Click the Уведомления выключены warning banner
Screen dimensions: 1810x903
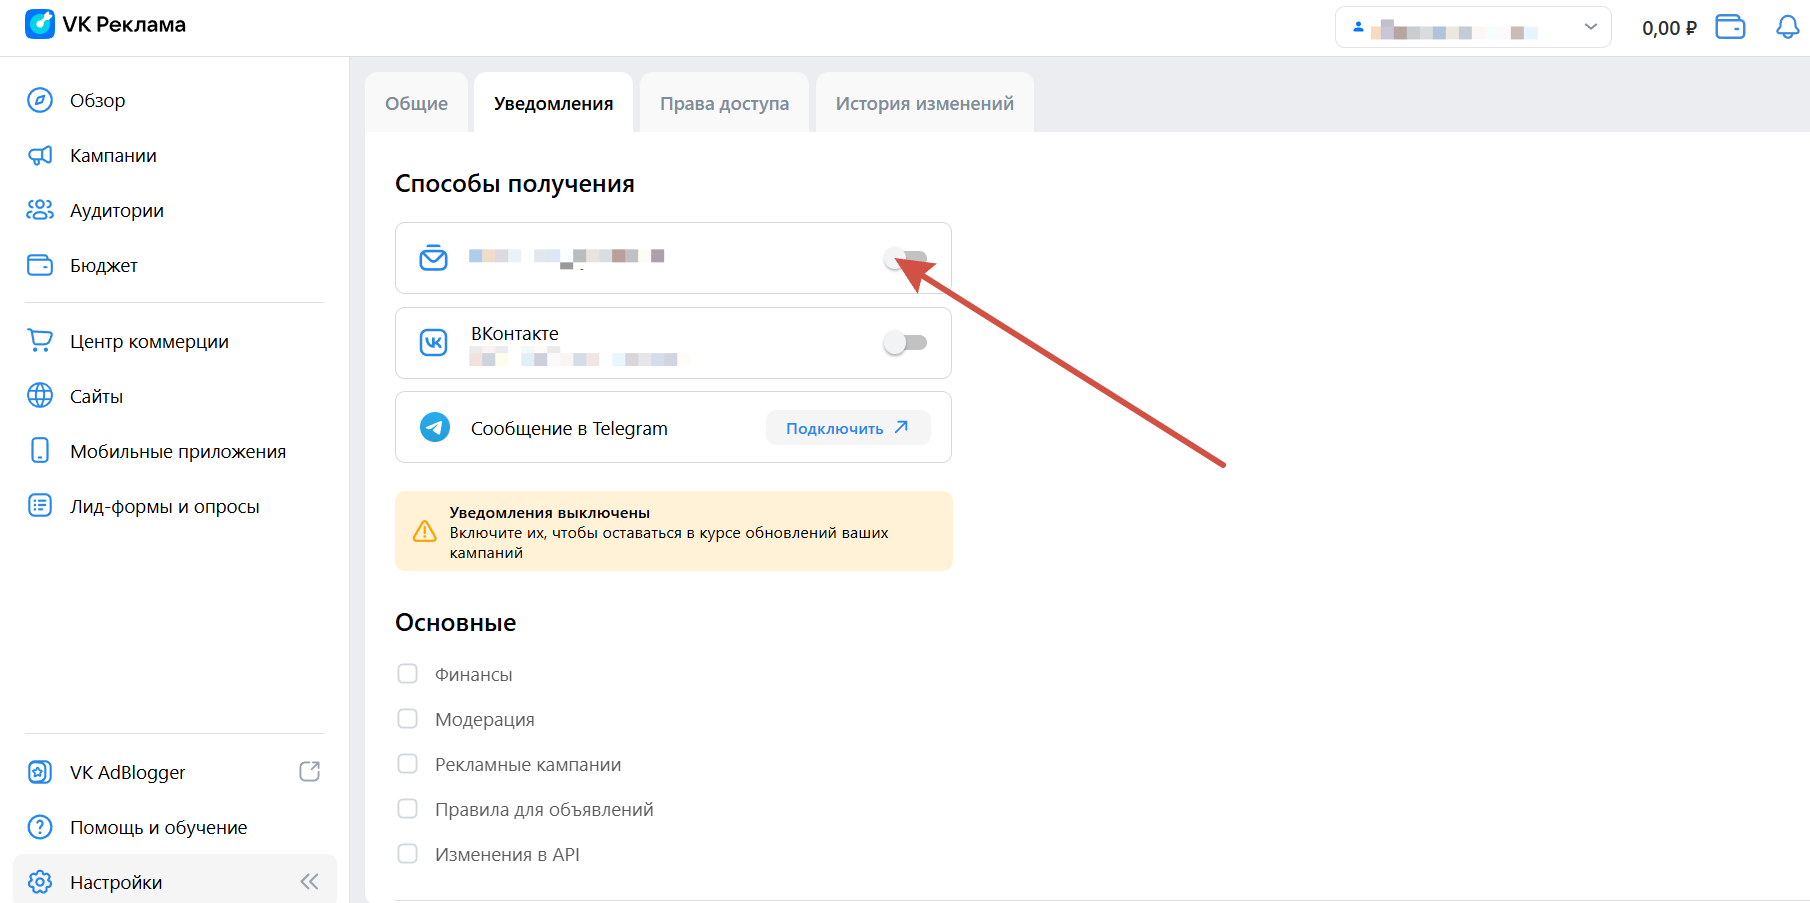674,531
